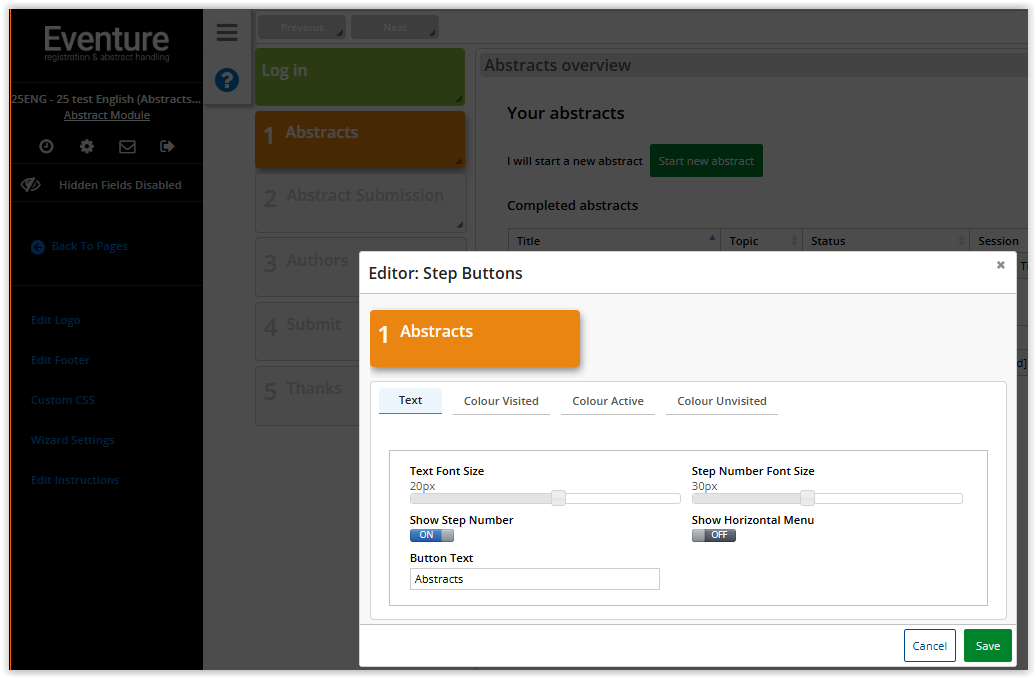
Task: Click the Back To Pages arrow icon
Action: pyautogui.click(x=38, y=247)
